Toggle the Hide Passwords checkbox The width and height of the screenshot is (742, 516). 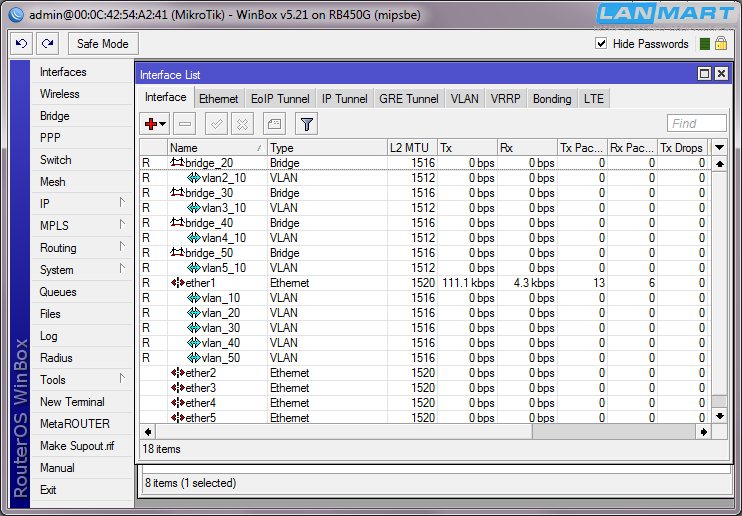[x=601, y=44]
